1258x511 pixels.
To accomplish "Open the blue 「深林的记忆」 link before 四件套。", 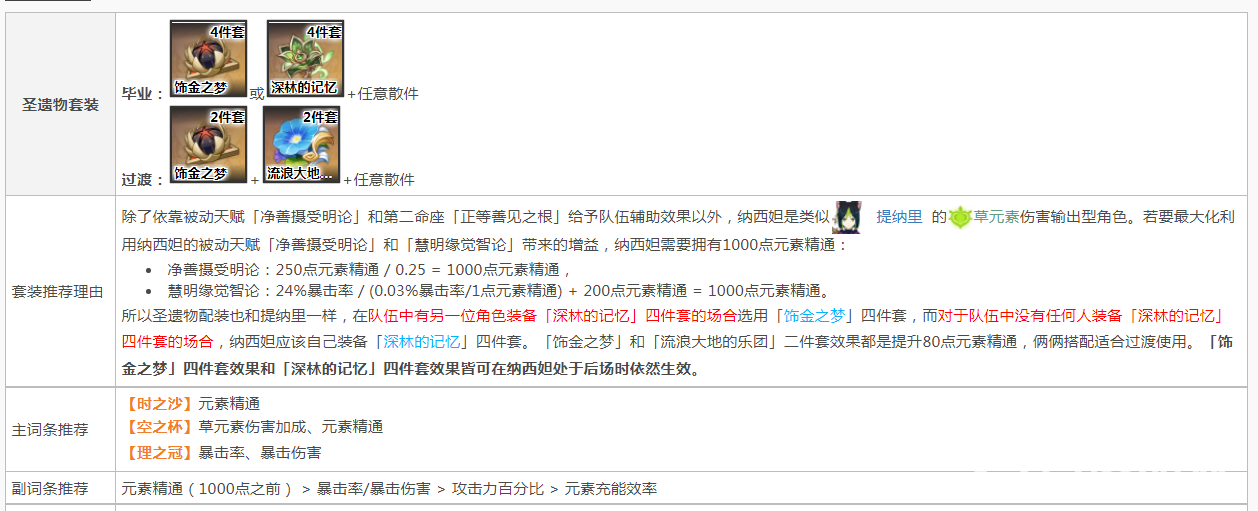I will coord(421,341).
